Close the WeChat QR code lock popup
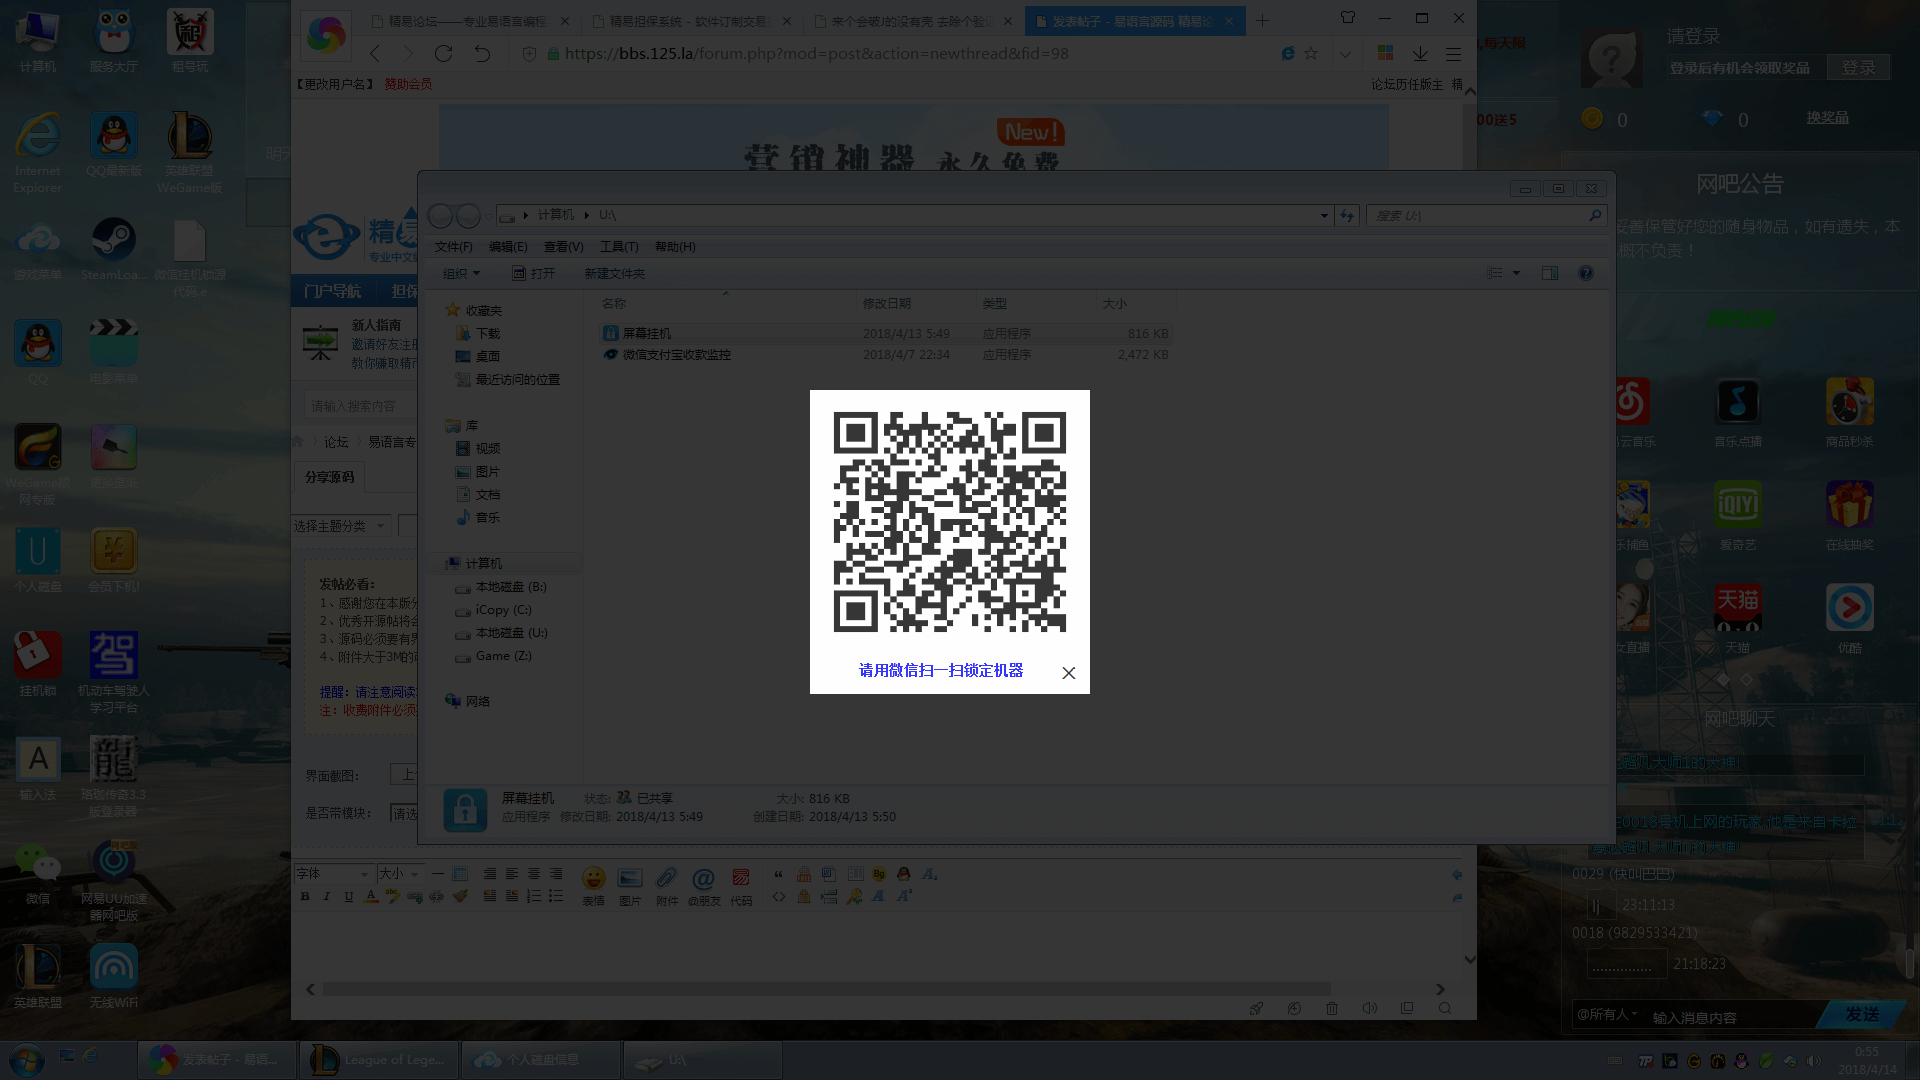1920x1080 pixels. point(1068,673)
